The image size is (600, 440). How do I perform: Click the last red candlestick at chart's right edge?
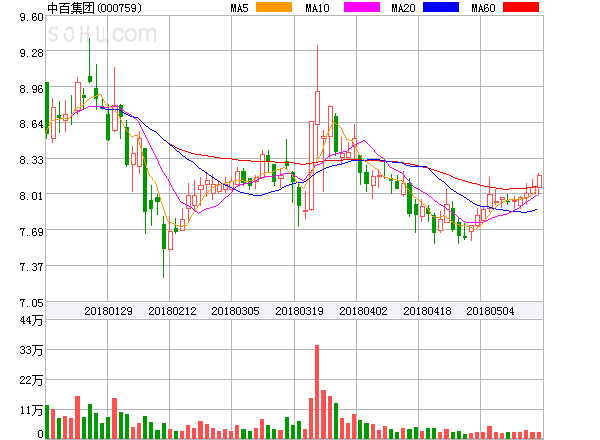539,182
